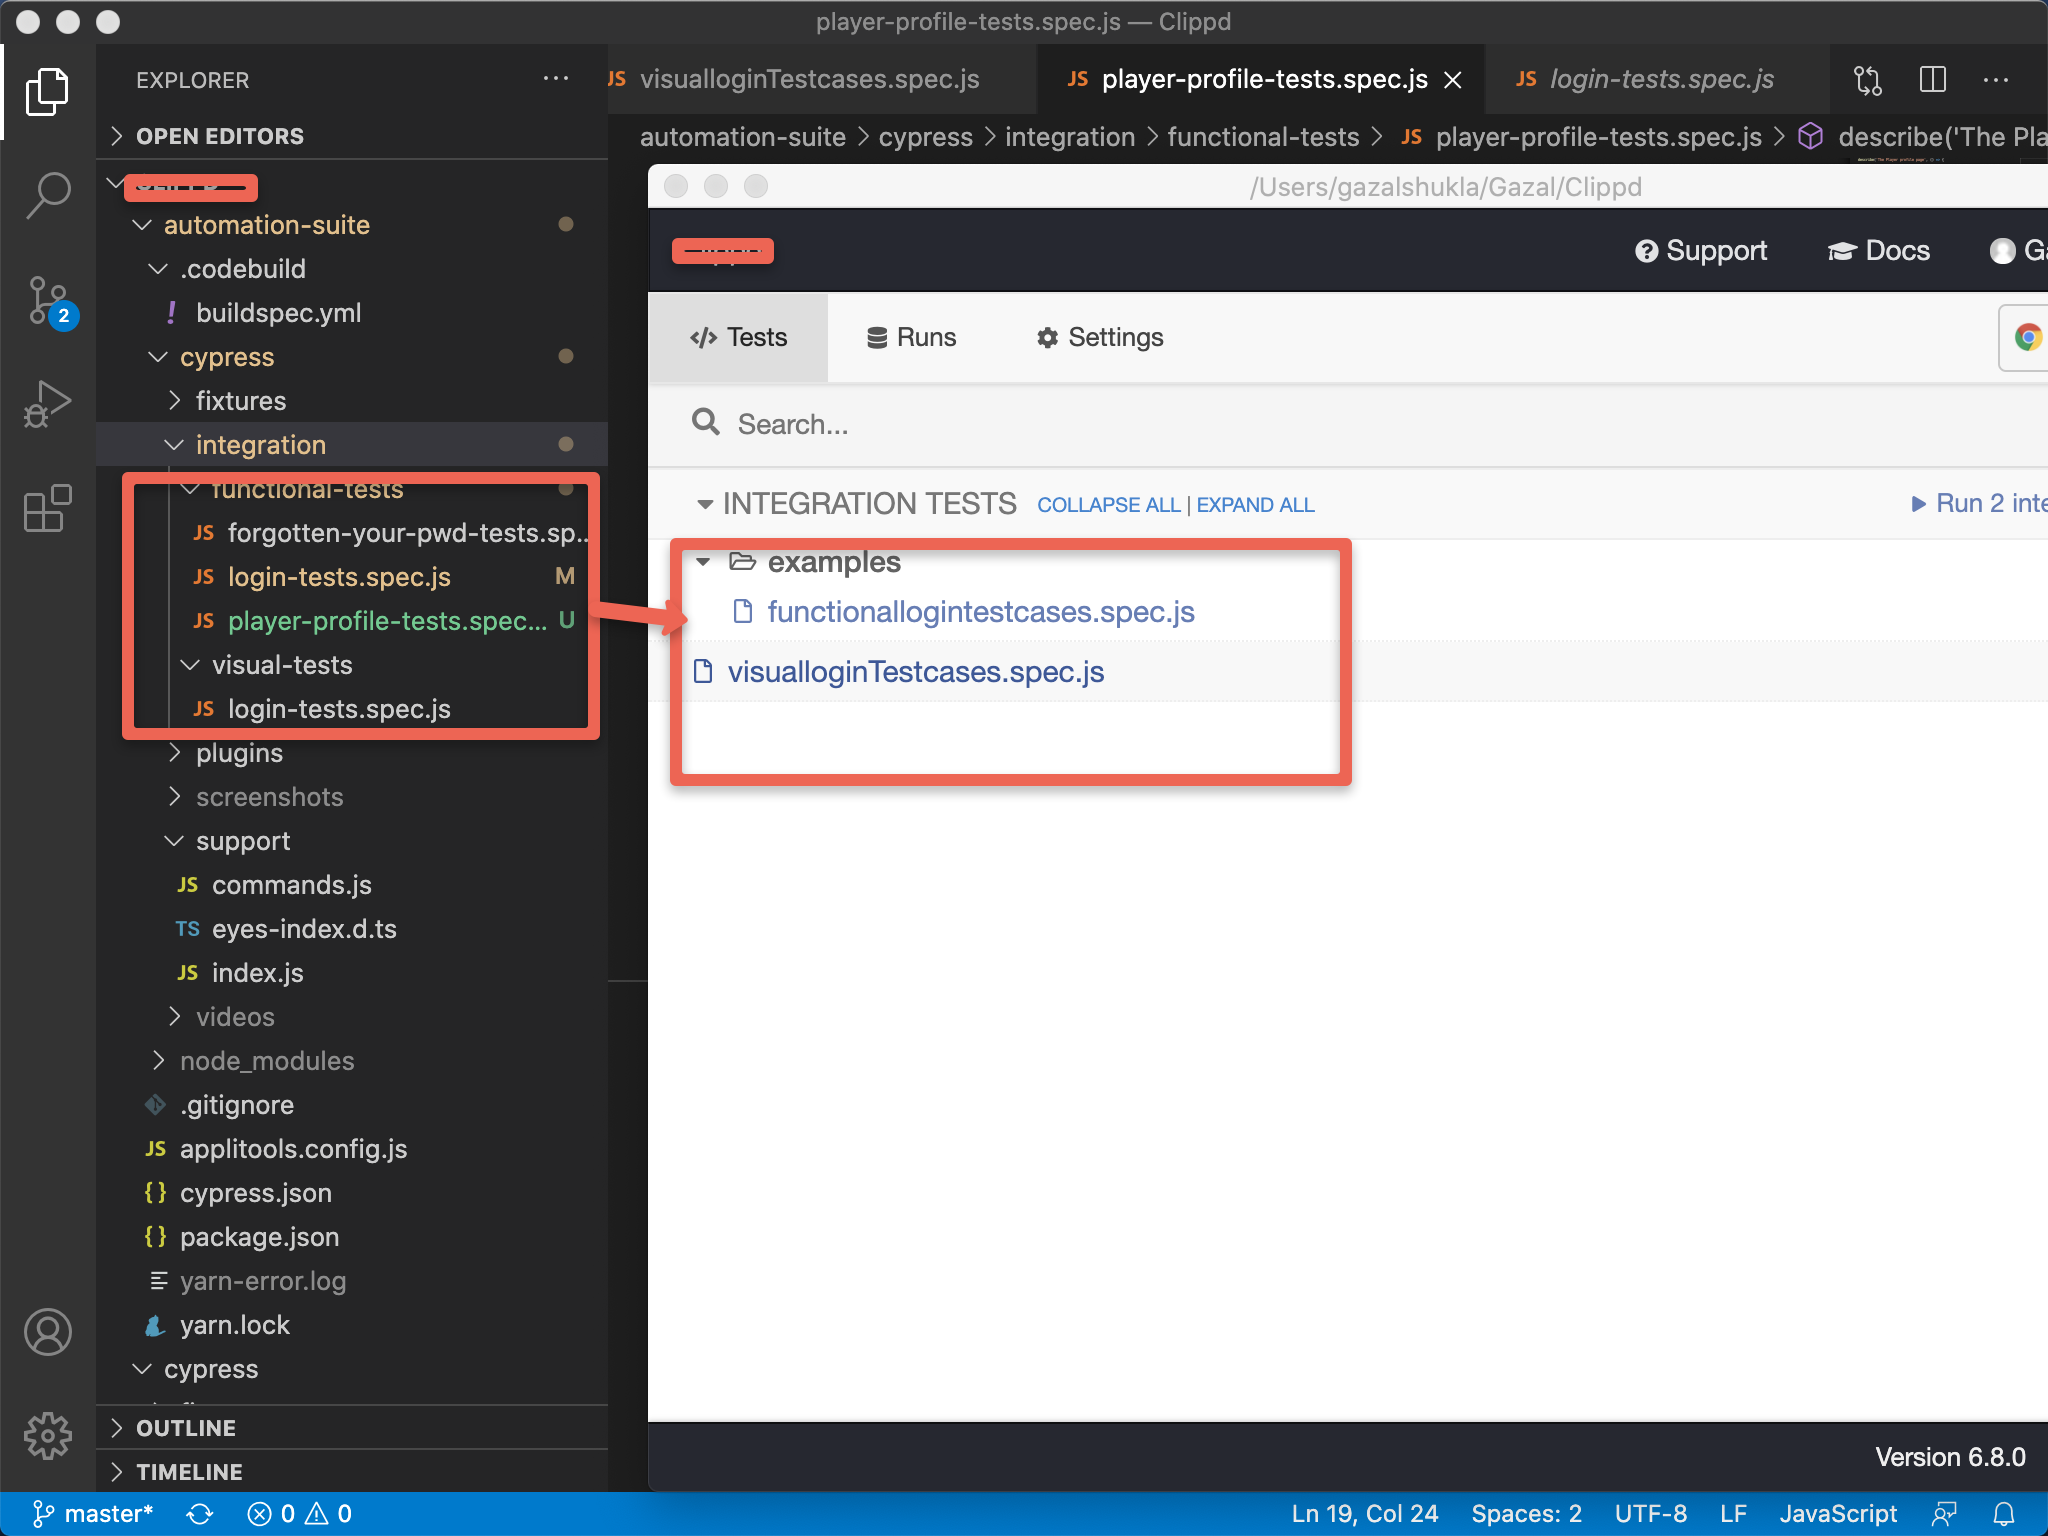Screen dimensions: 2048x1536
Task: Open visualloginTestcases.spec.js in Cypress list
Action: tap(915, 672)
